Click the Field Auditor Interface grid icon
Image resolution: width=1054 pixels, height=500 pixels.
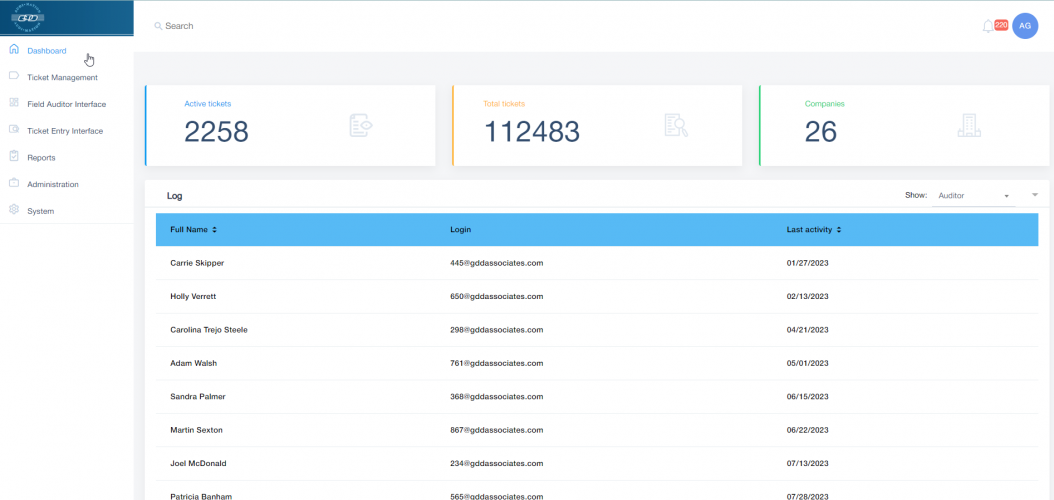coord(14,103)
